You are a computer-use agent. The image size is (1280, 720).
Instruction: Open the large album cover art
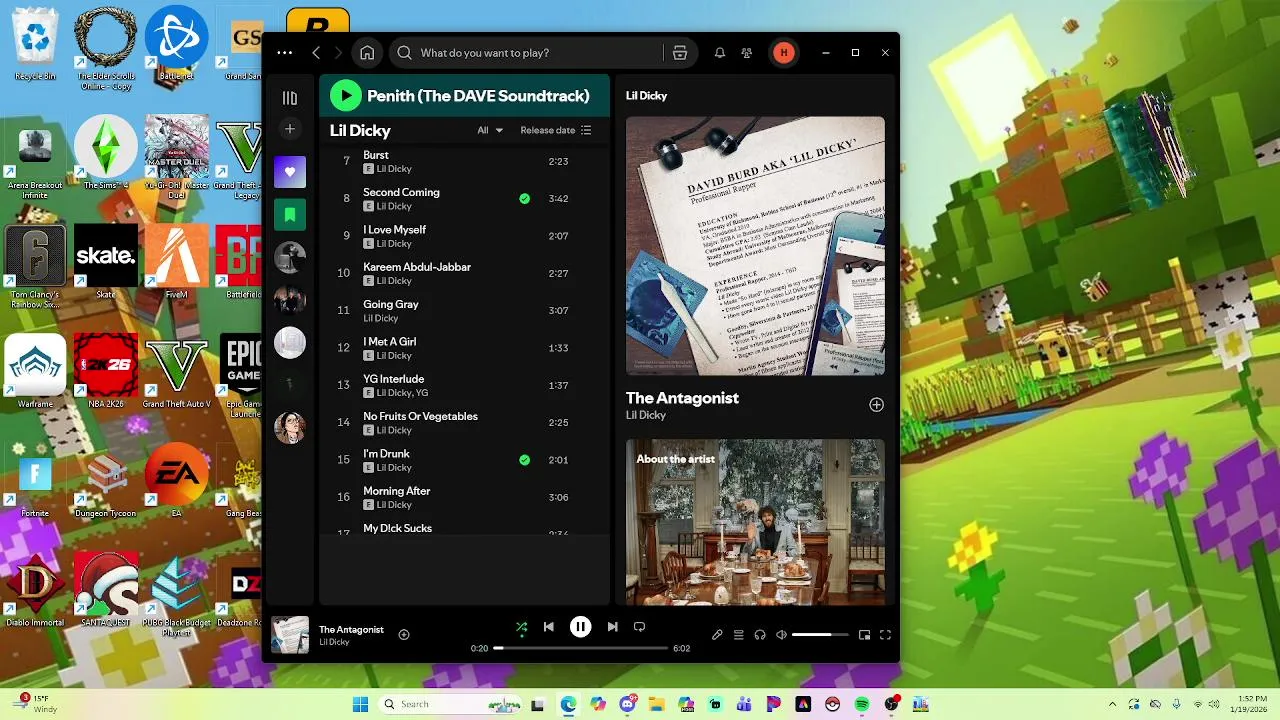click(755, 246)
